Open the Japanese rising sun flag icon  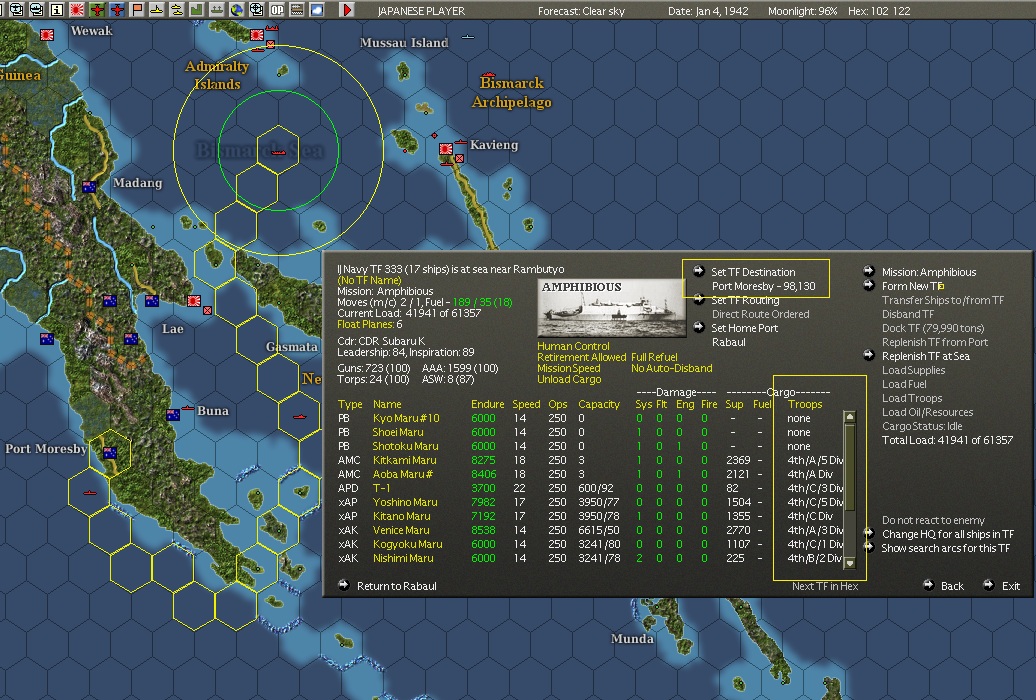pyautogui.click(x=77, y=10)
